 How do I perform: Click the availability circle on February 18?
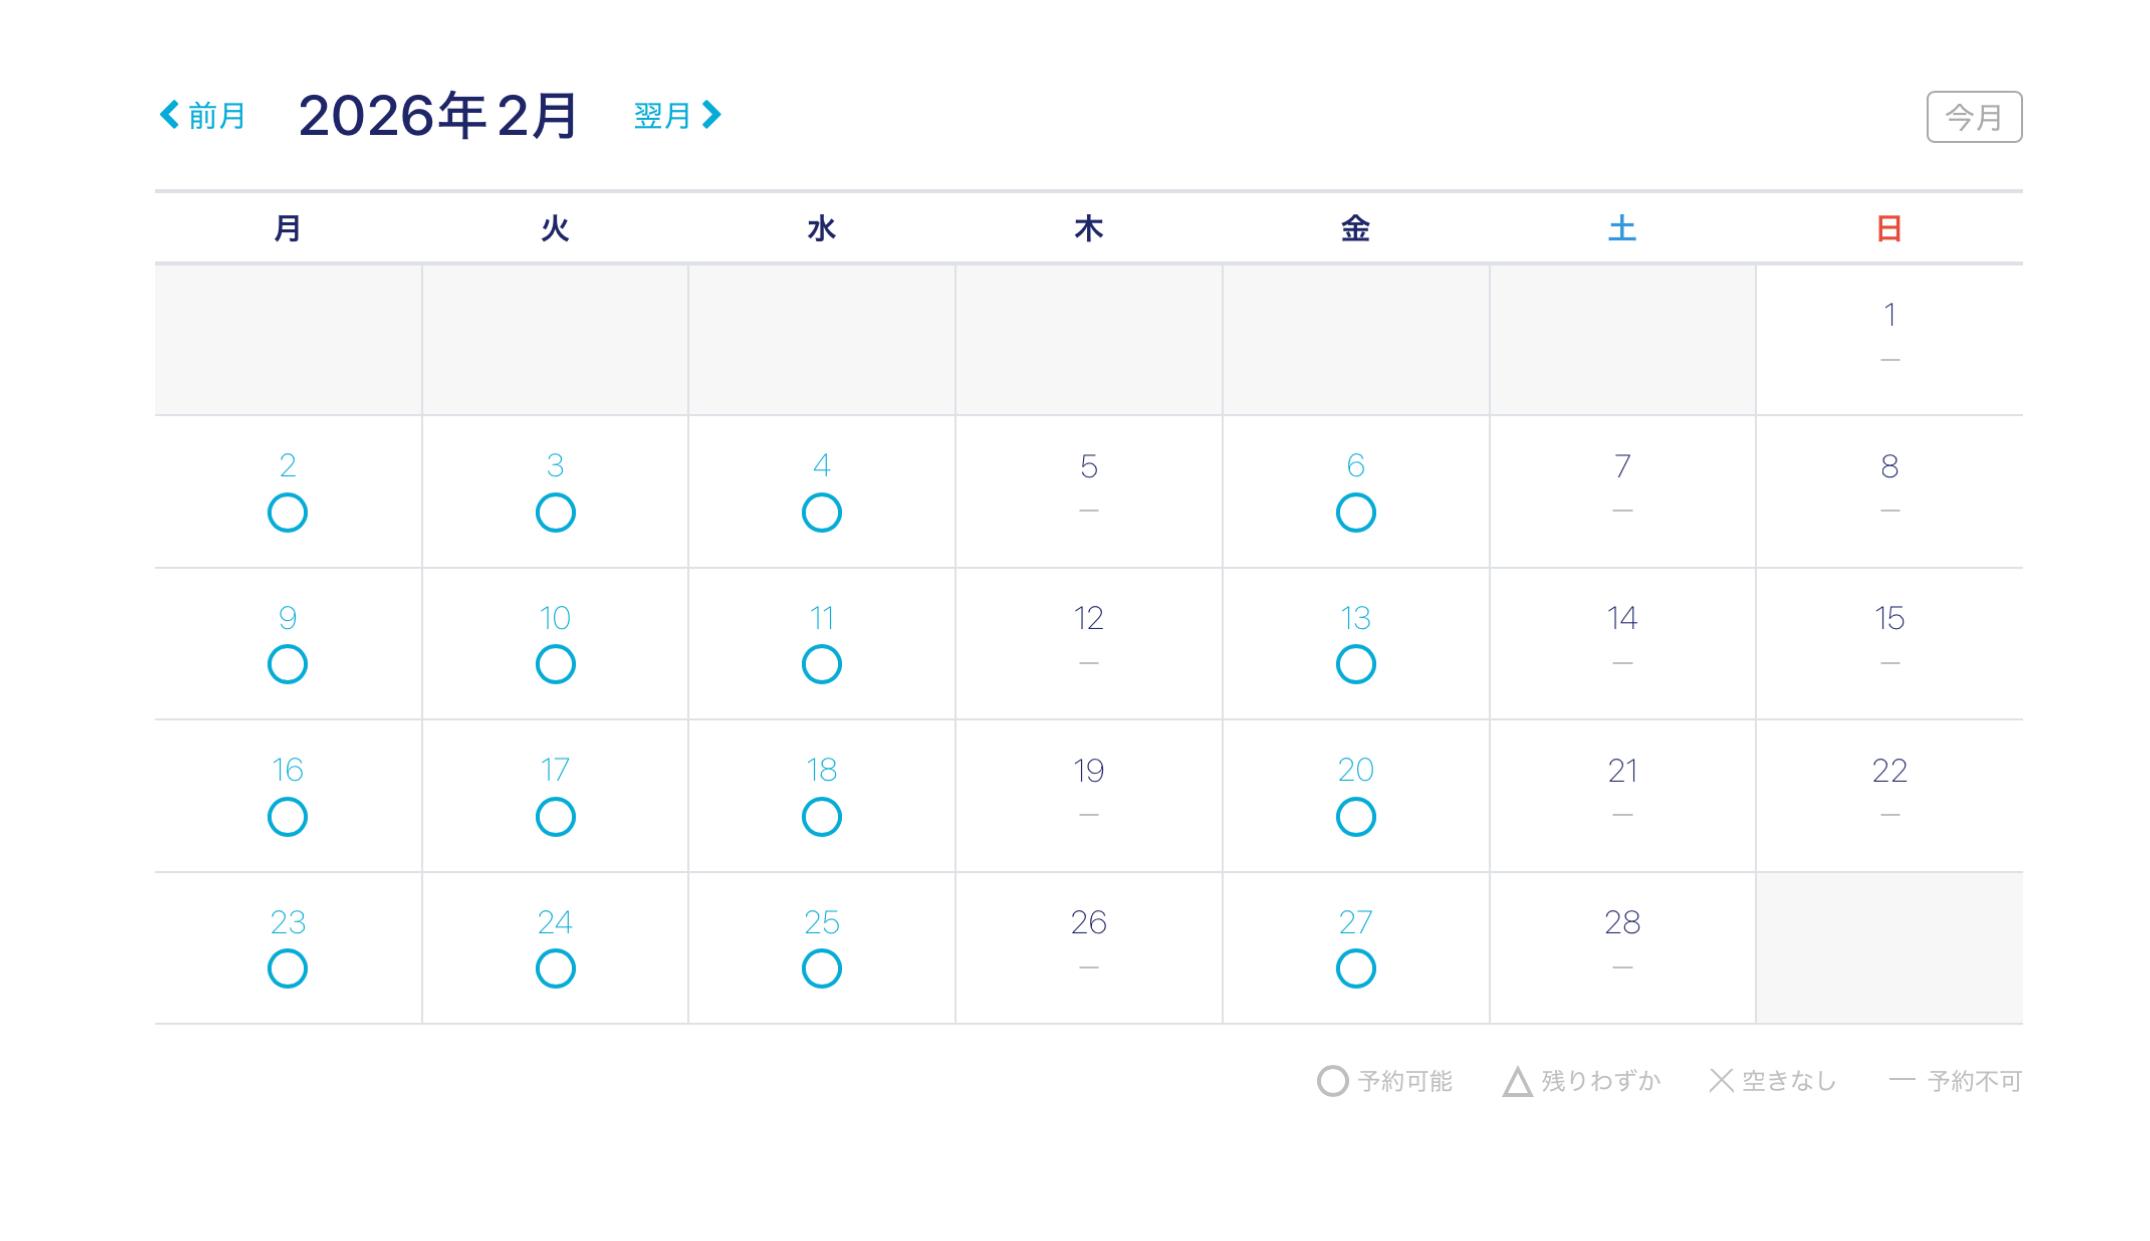click(x=821, y=815)
